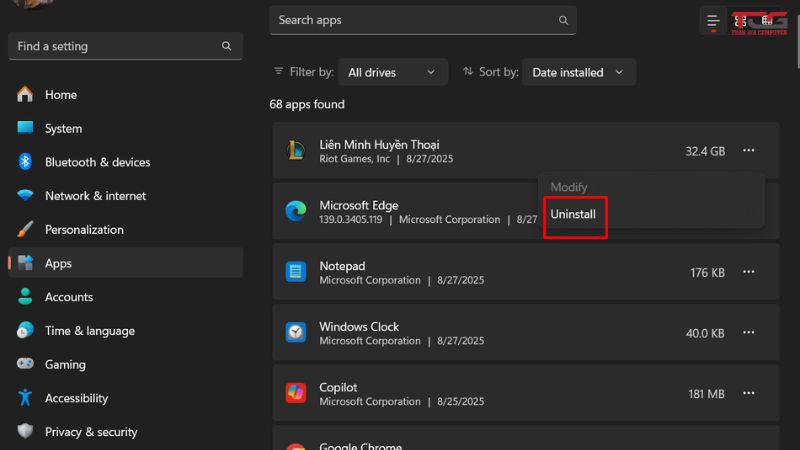Click the Riot Games, Inc publisher text
The image size is (800, 450).
point(355,159)
